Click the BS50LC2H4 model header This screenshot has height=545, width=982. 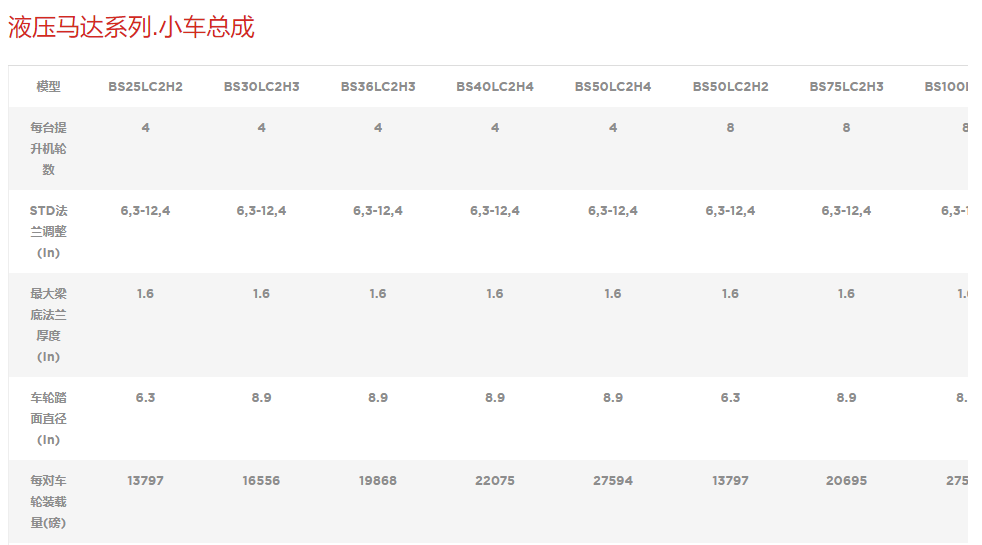click(x=612, y=87)
